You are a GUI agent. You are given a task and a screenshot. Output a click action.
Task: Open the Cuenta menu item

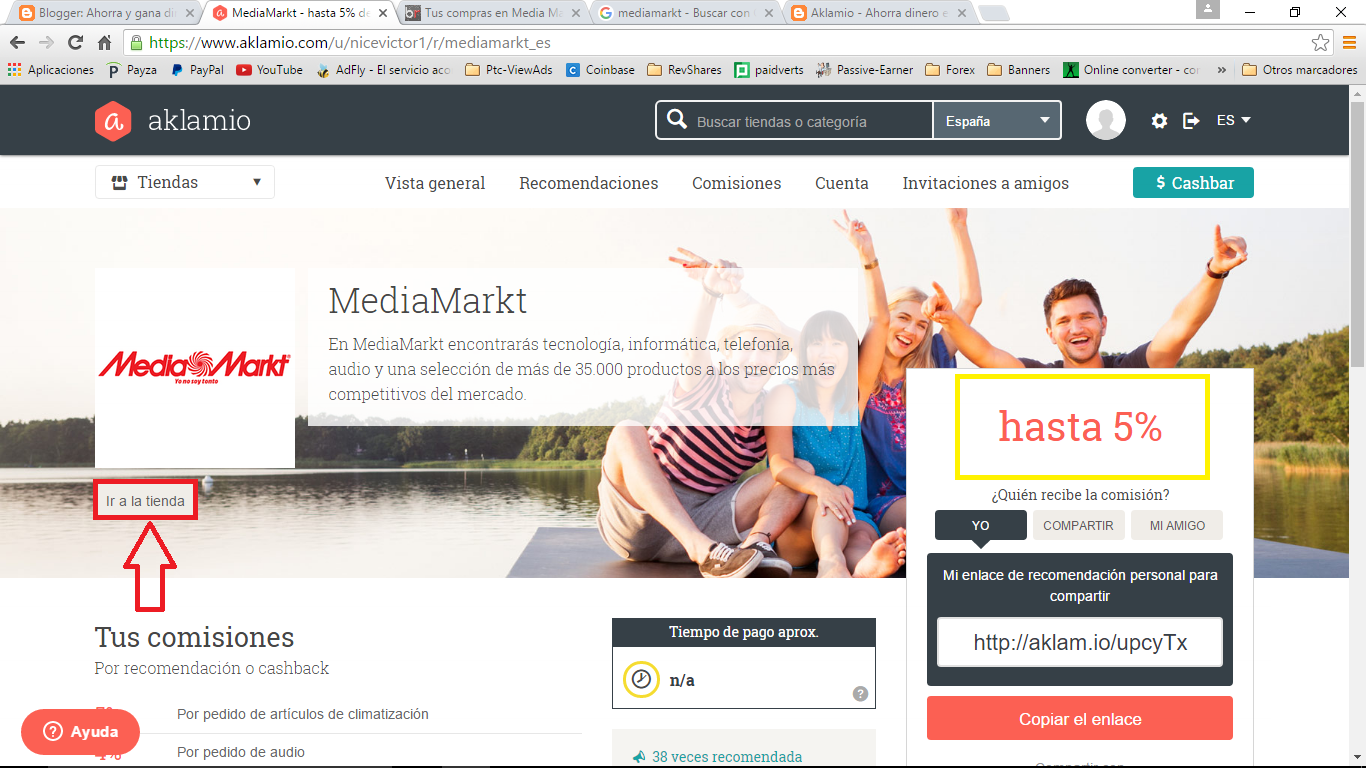[842, 183]
